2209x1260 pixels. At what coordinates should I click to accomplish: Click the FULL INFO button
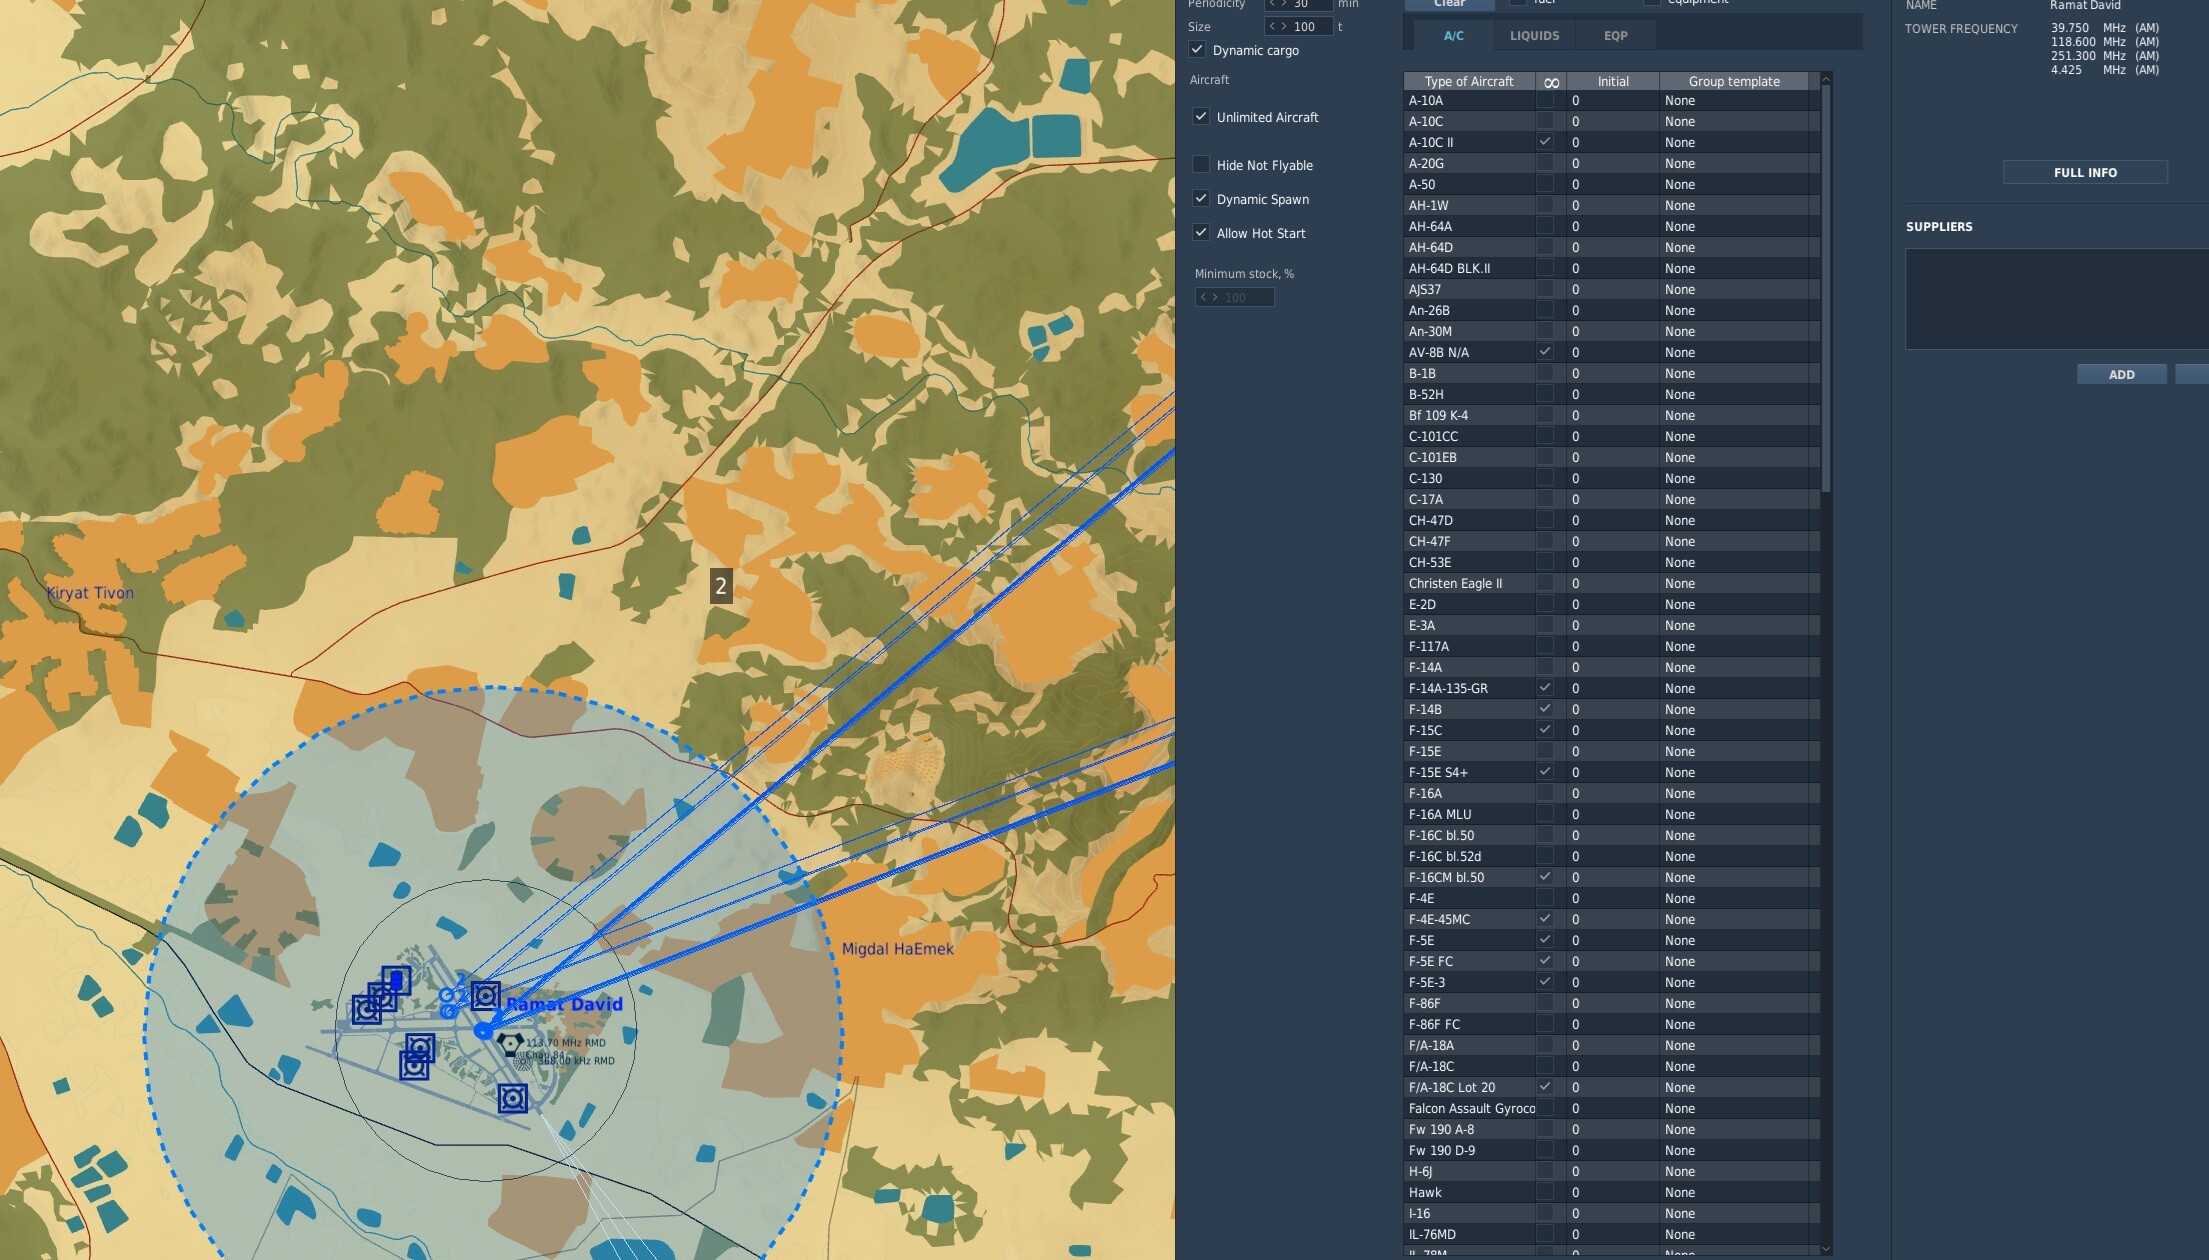click(2085, 173)
